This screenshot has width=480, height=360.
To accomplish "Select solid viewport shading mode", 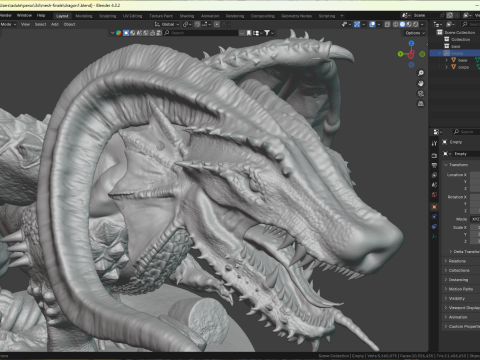I will coord(402,24).
